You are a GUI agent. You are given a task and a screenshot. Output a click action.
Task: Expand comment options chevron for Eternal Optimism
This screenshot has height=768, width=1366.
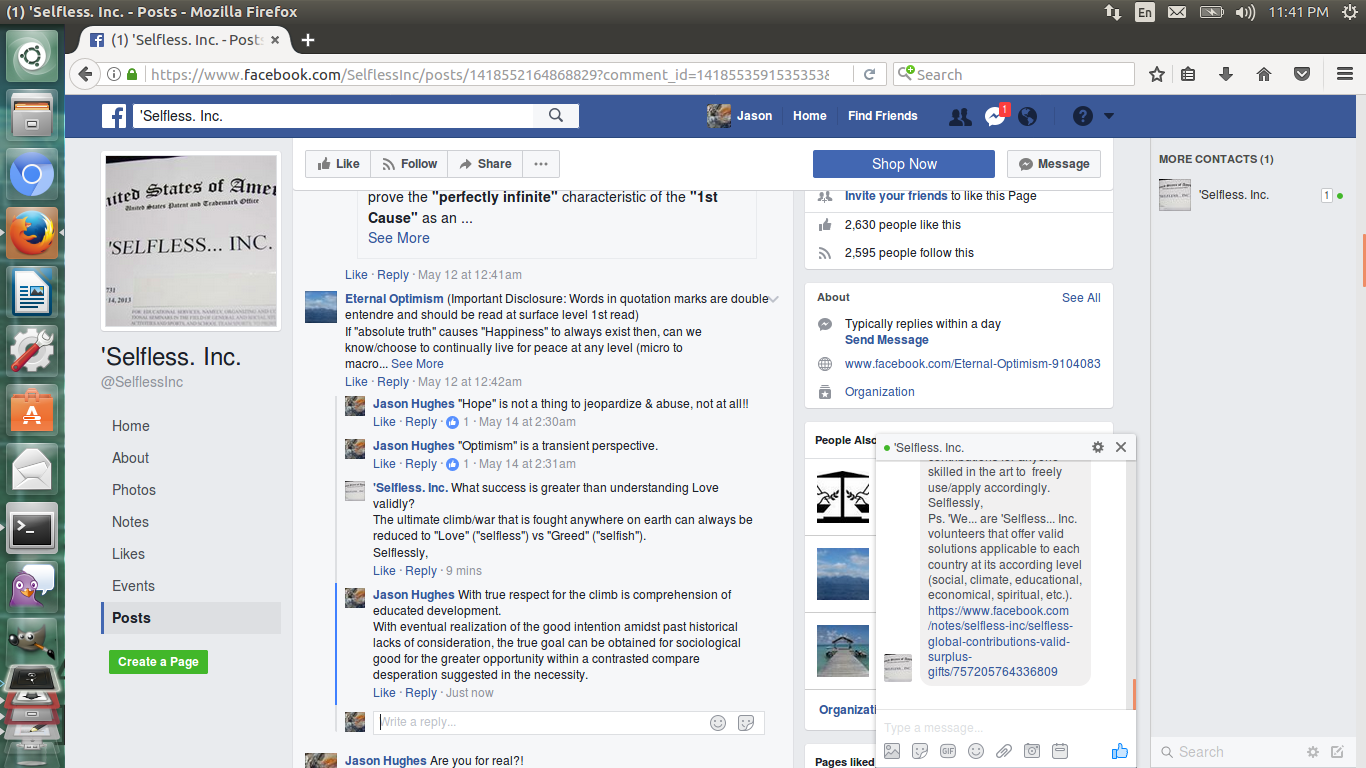pos(774,299)
